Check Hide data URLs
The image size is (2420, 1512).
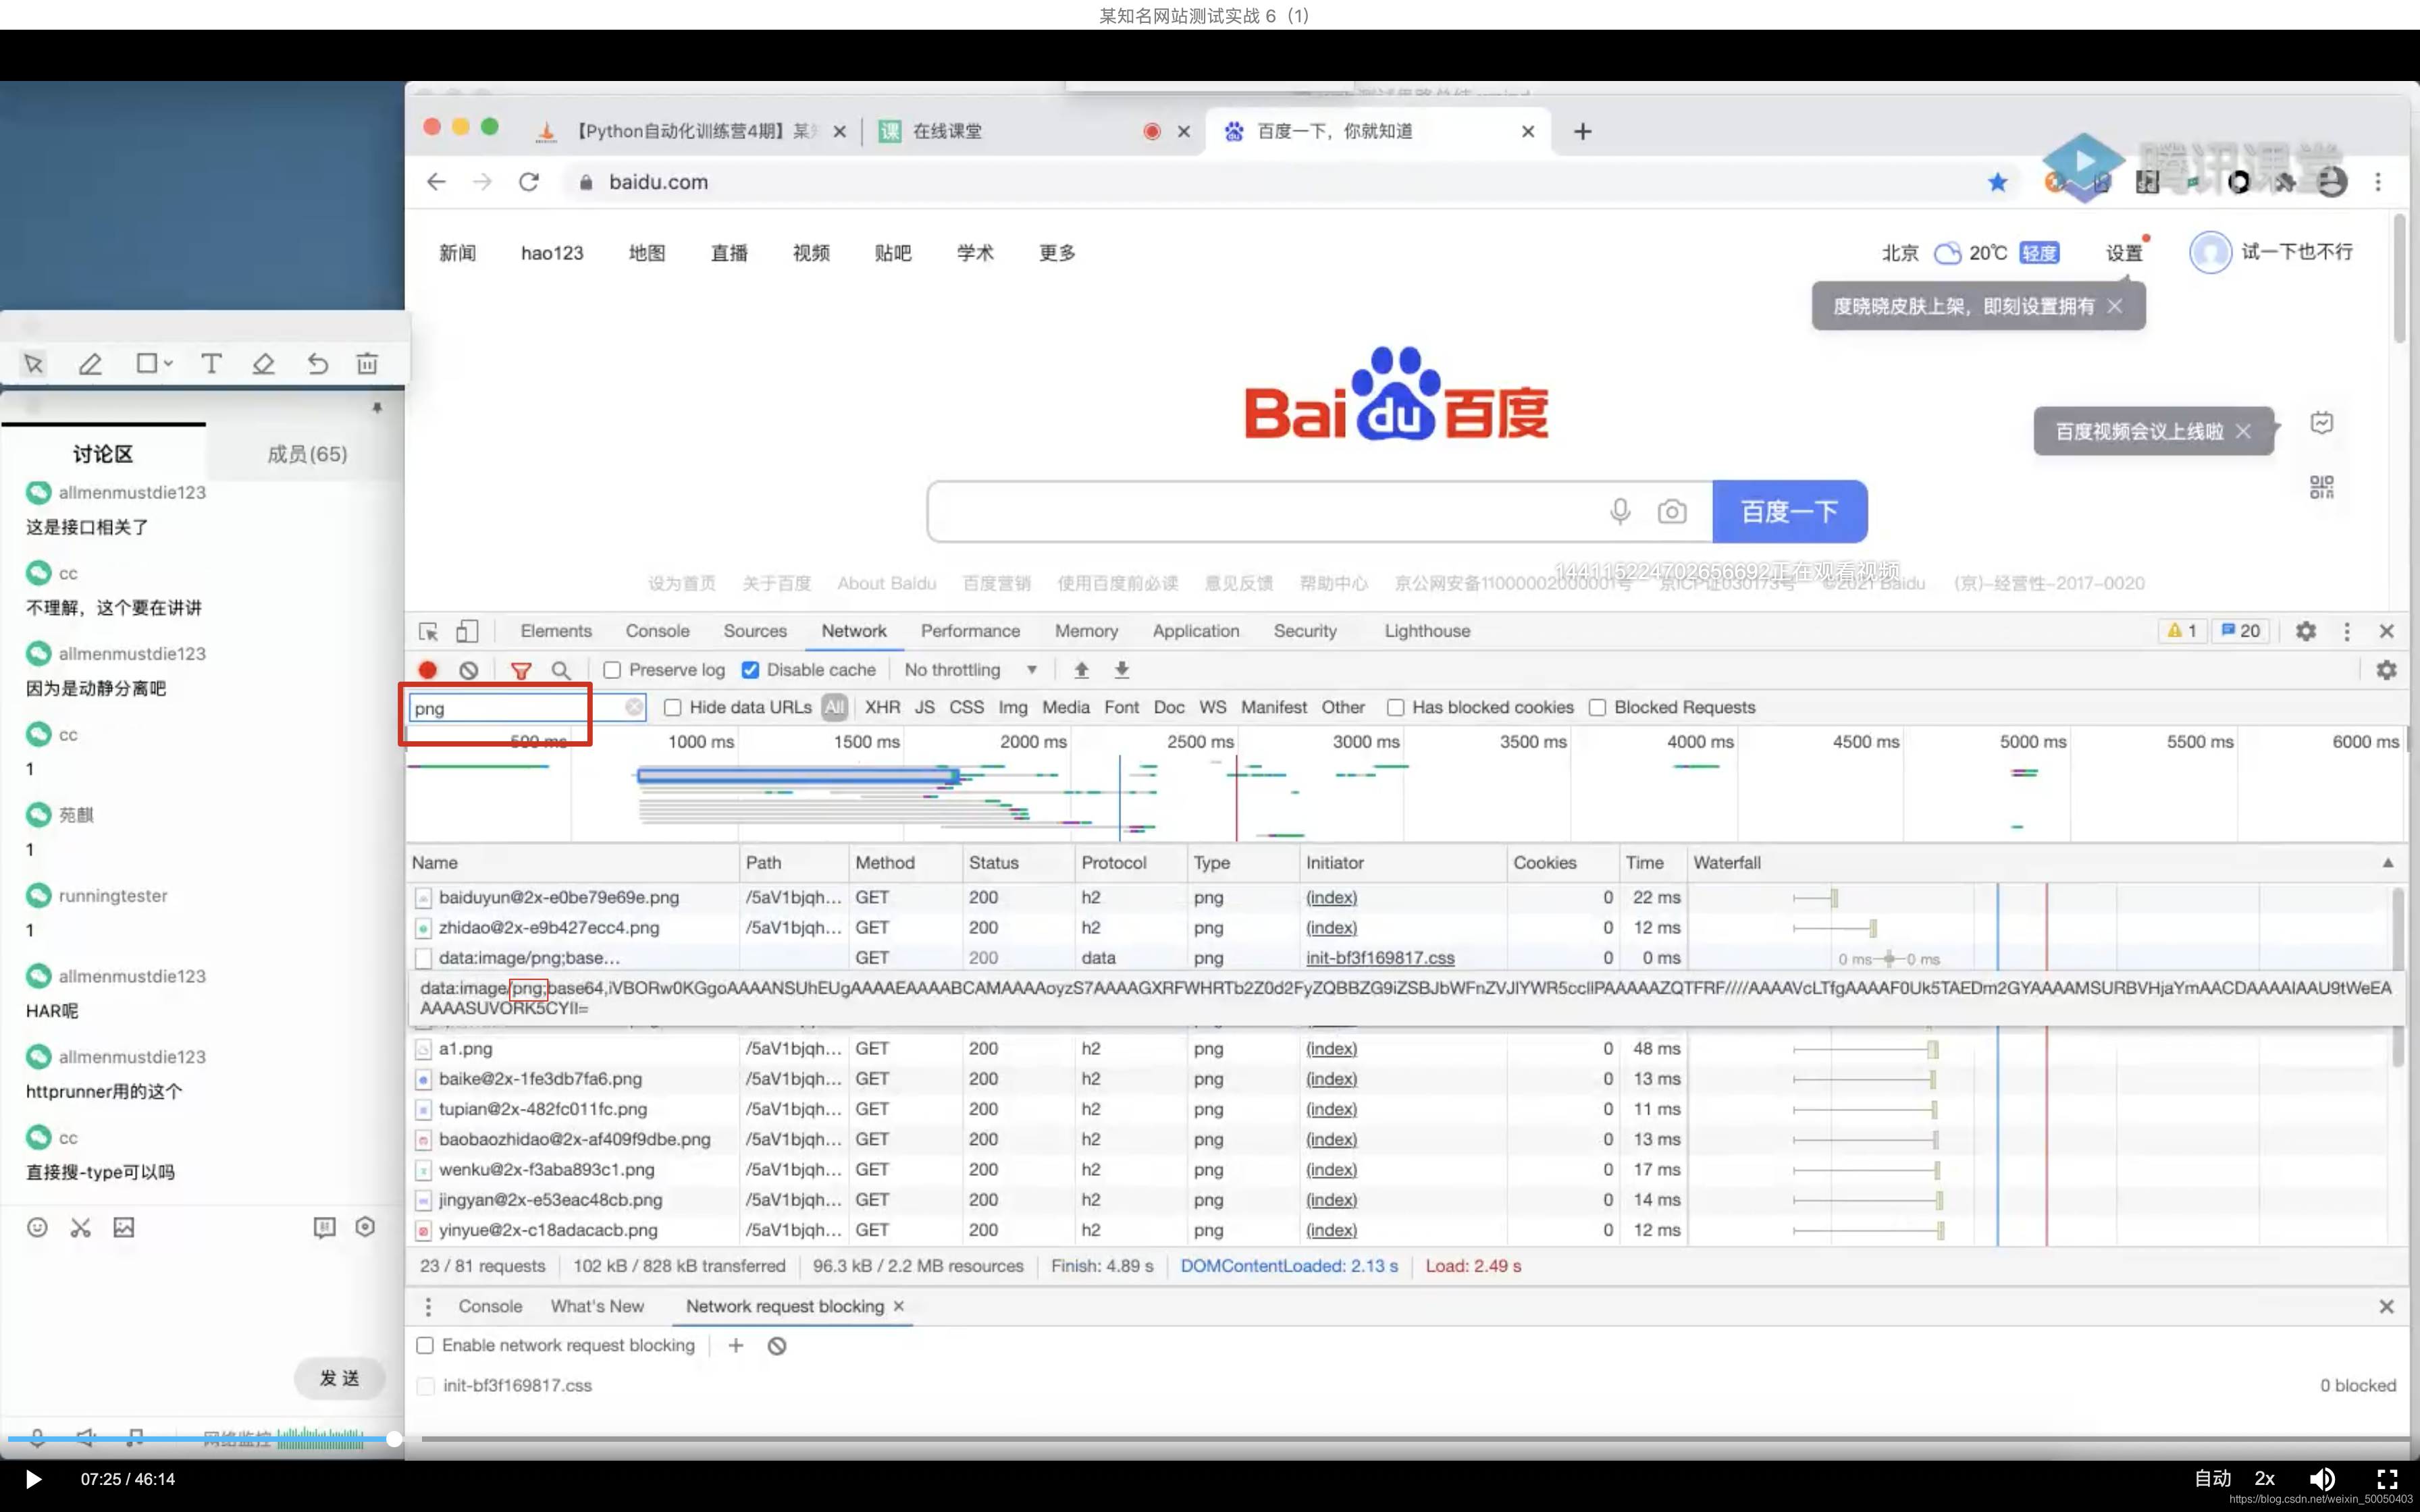pos(673,707)
